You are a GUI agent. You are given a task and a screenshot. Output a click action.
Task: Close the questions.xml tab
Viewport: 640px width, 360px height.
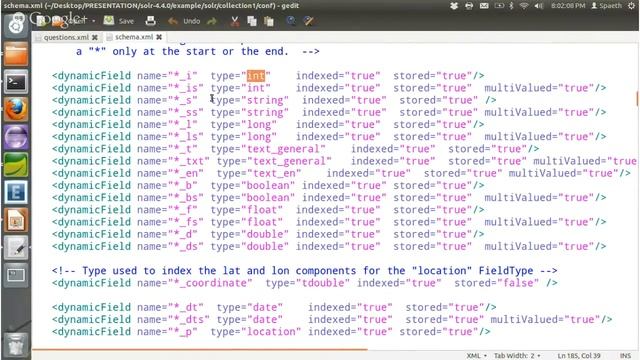[95, 37]
